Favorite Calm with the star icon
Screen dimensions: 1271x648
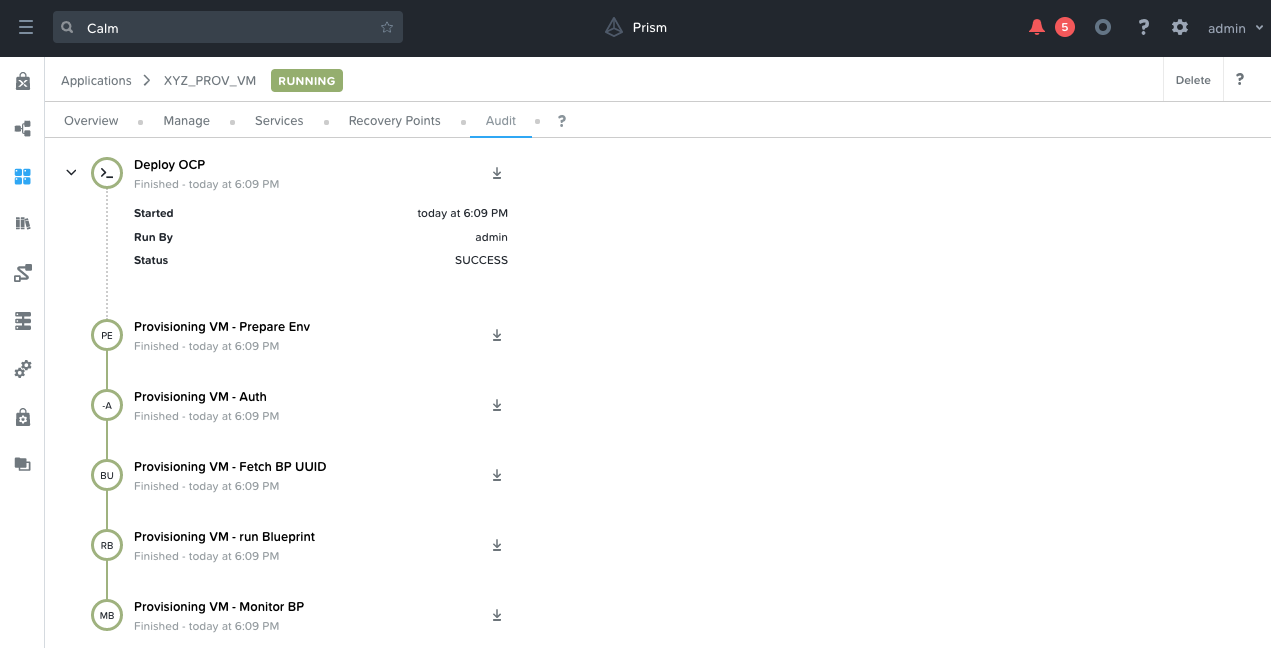point(387,28)
